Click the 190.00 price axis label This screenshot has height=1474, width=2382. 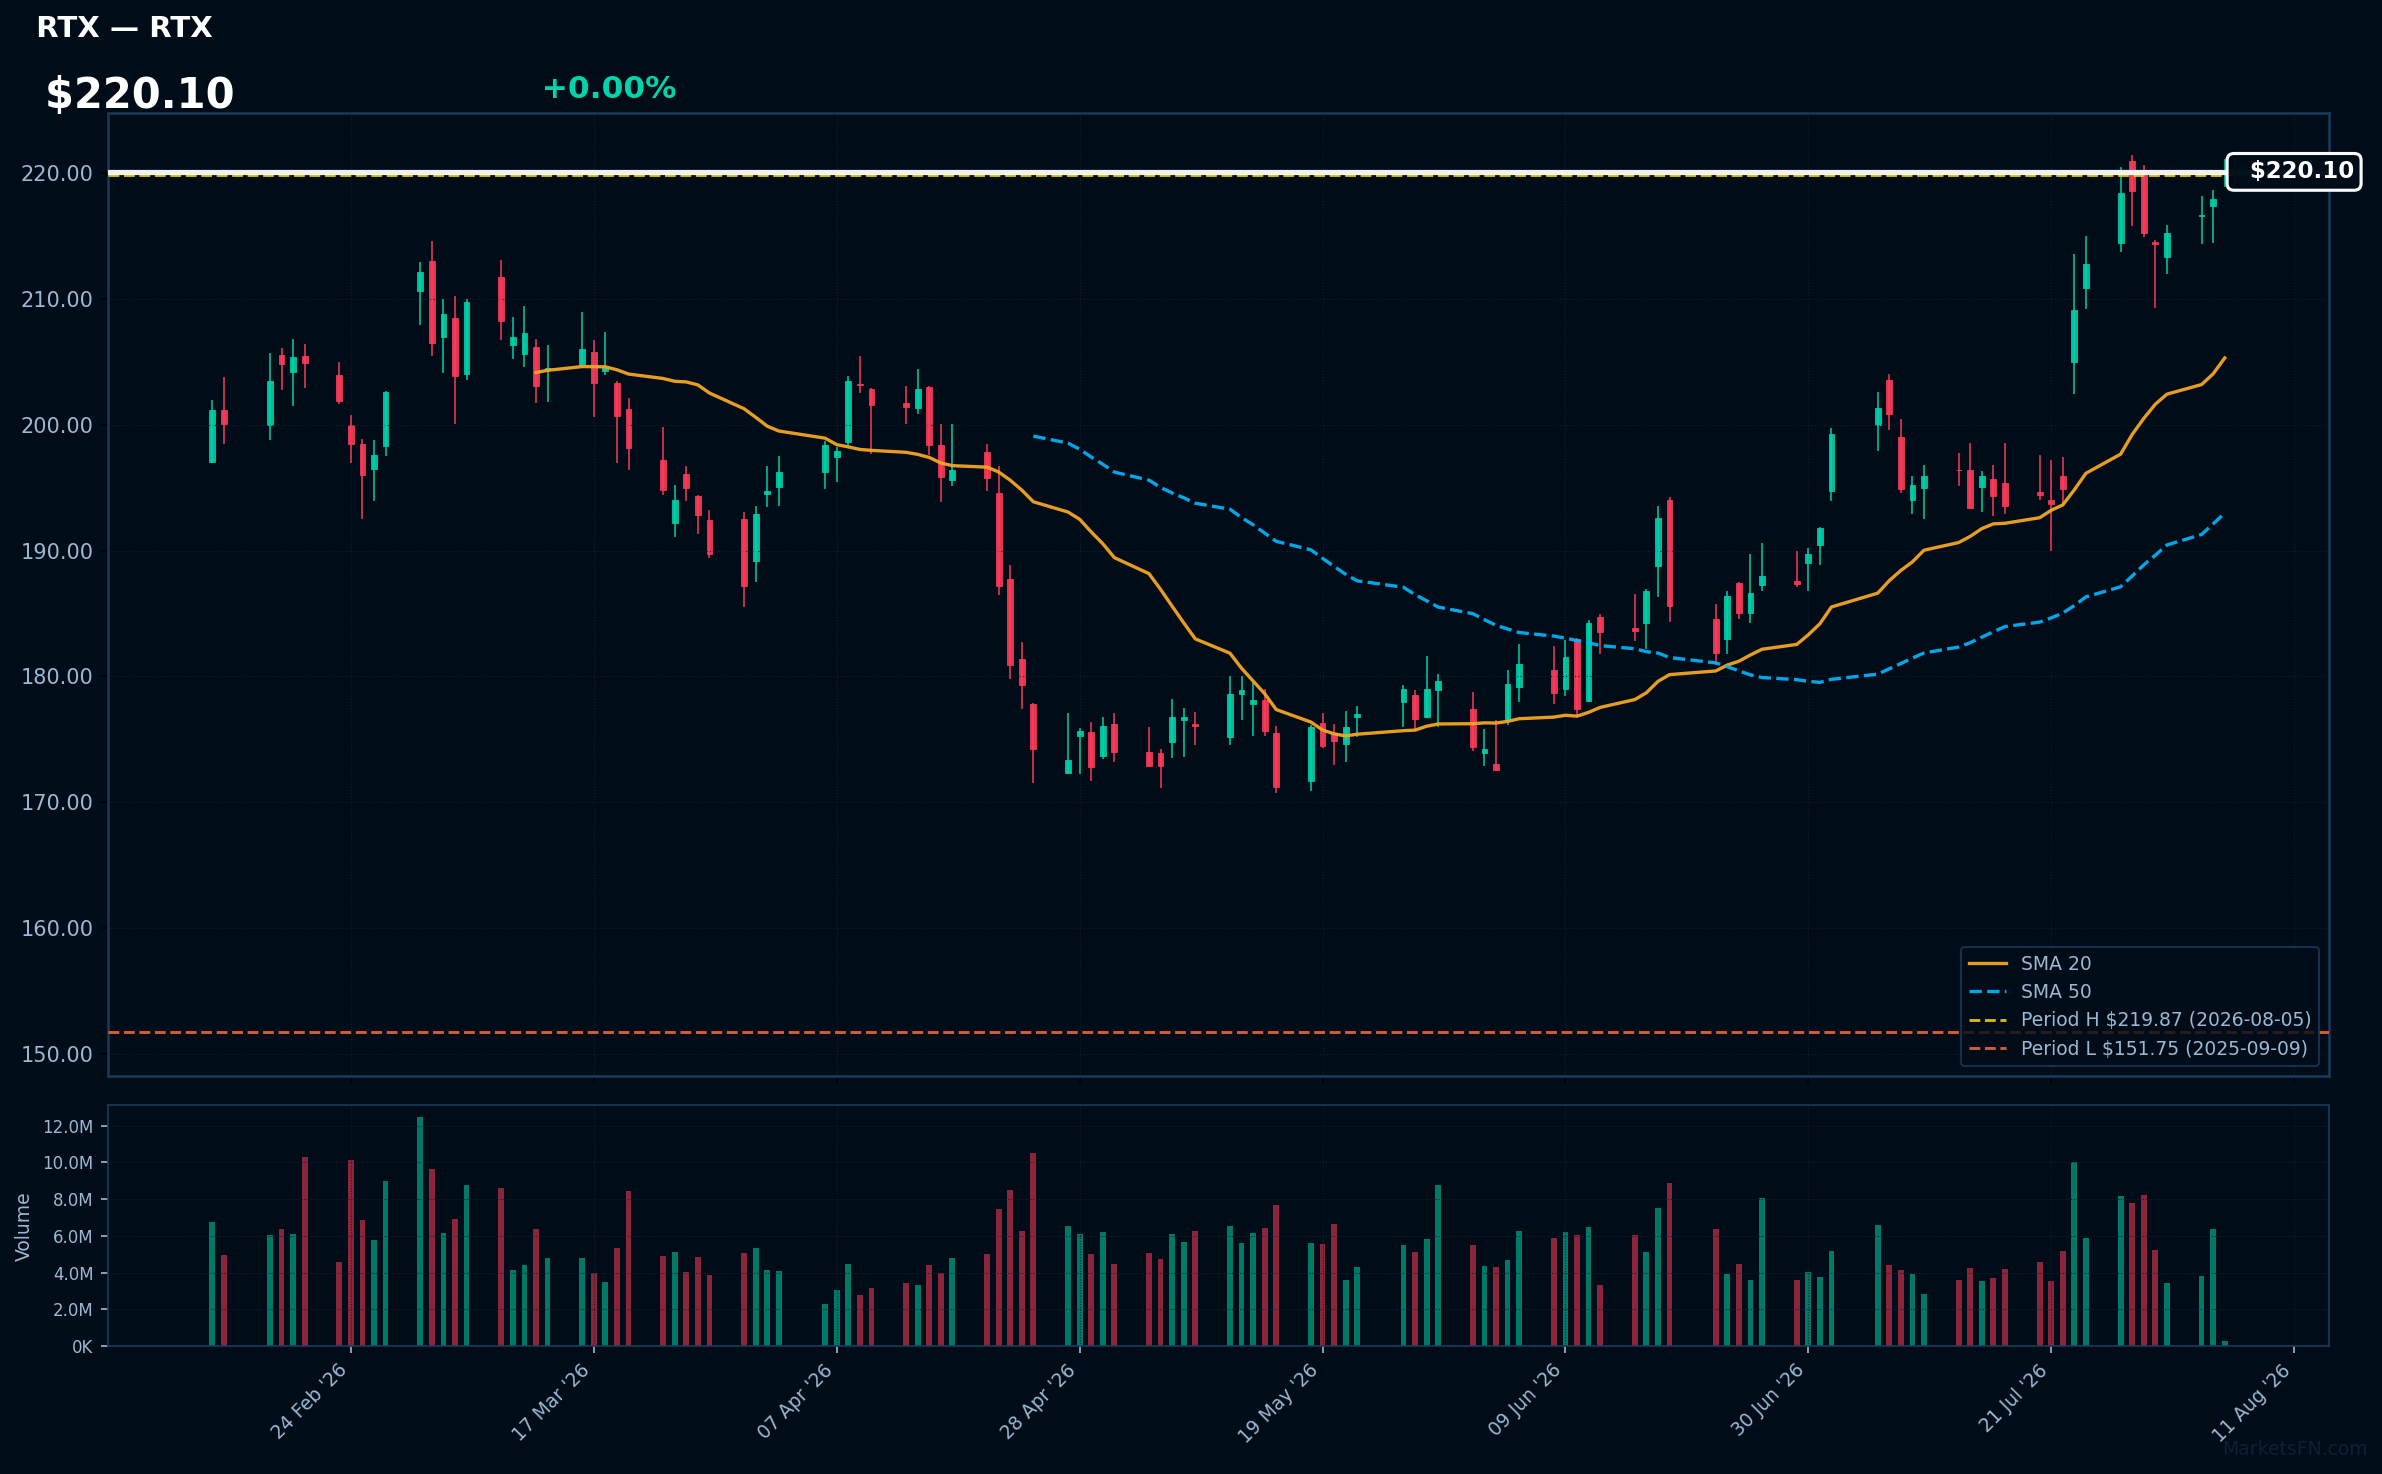(x=57, y=552)
